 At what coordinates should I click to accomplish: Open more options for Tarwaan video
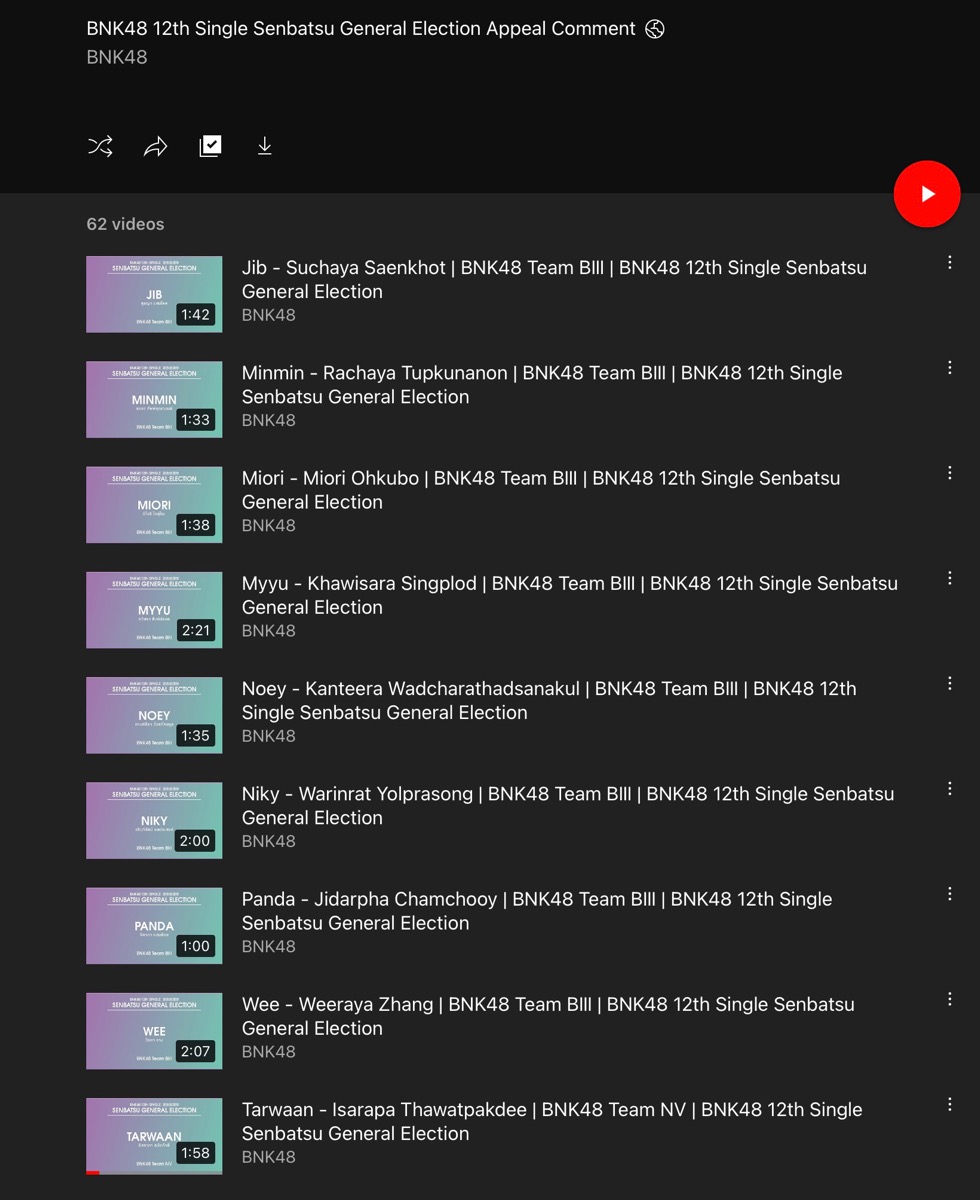click(x=950, y=1104)
